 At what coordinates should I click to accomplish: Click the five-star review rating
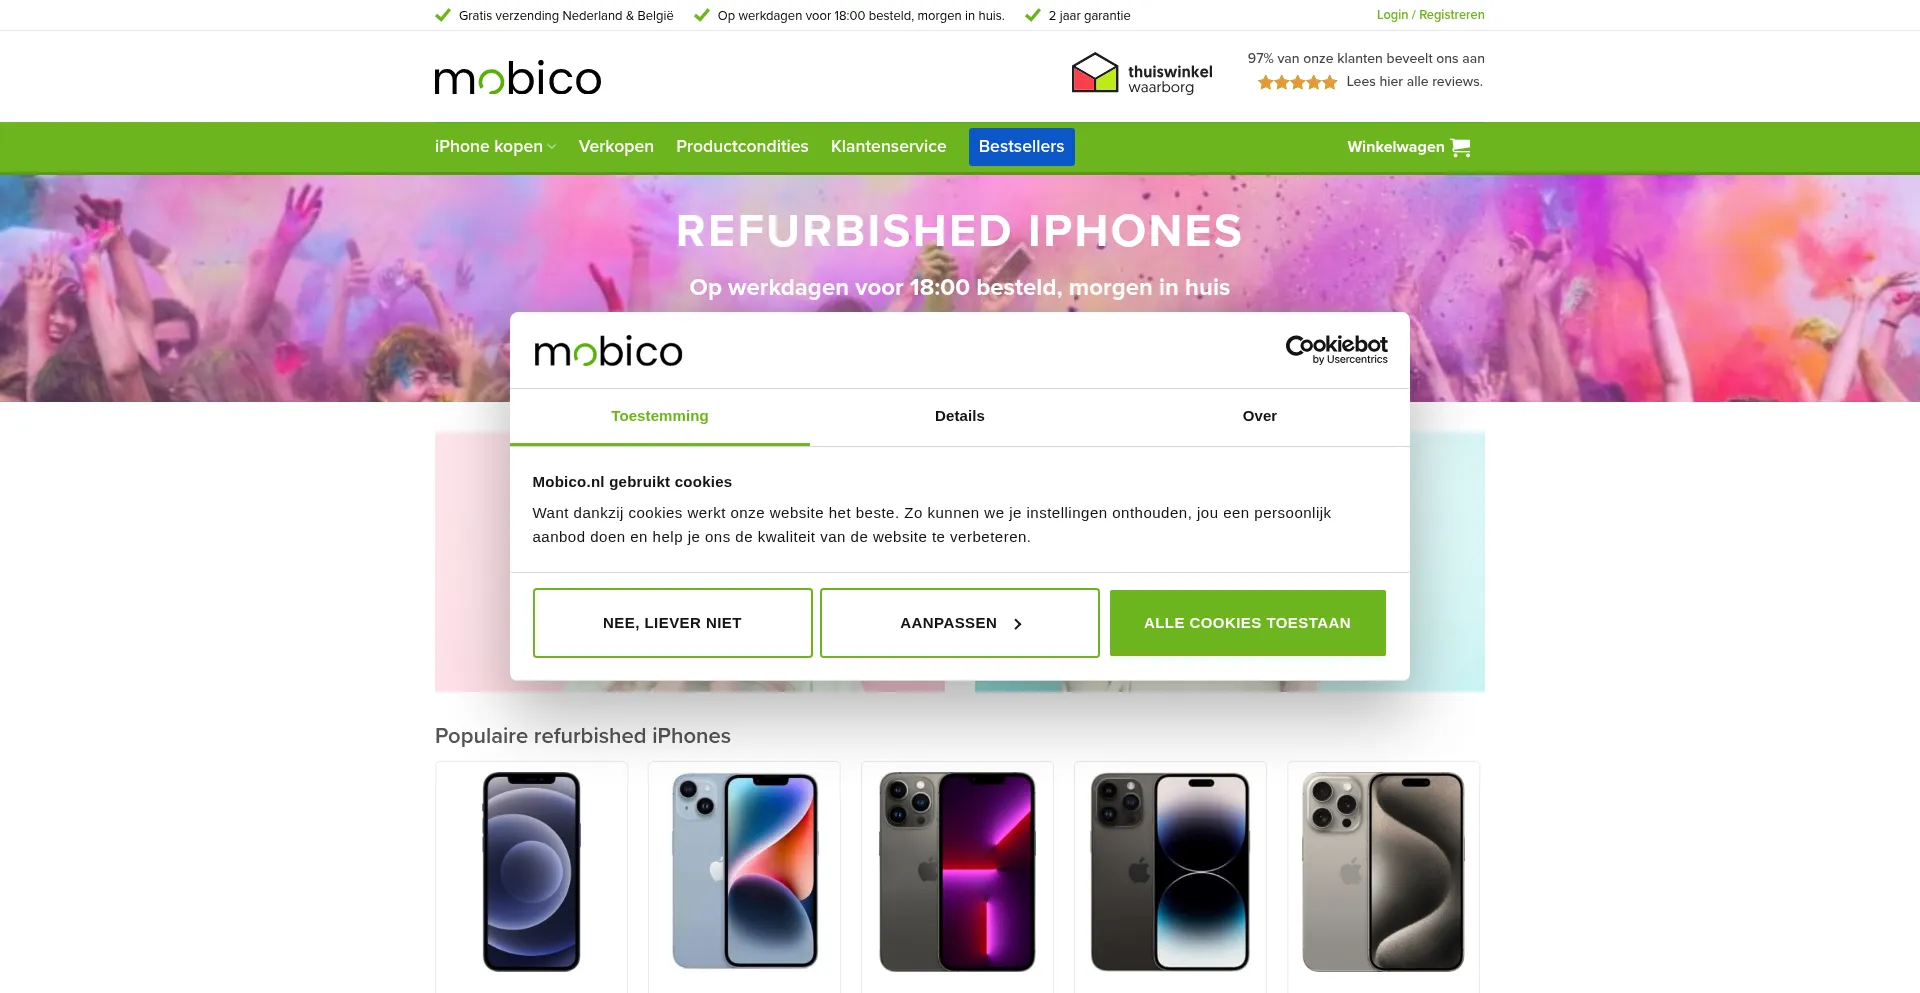1297,82
